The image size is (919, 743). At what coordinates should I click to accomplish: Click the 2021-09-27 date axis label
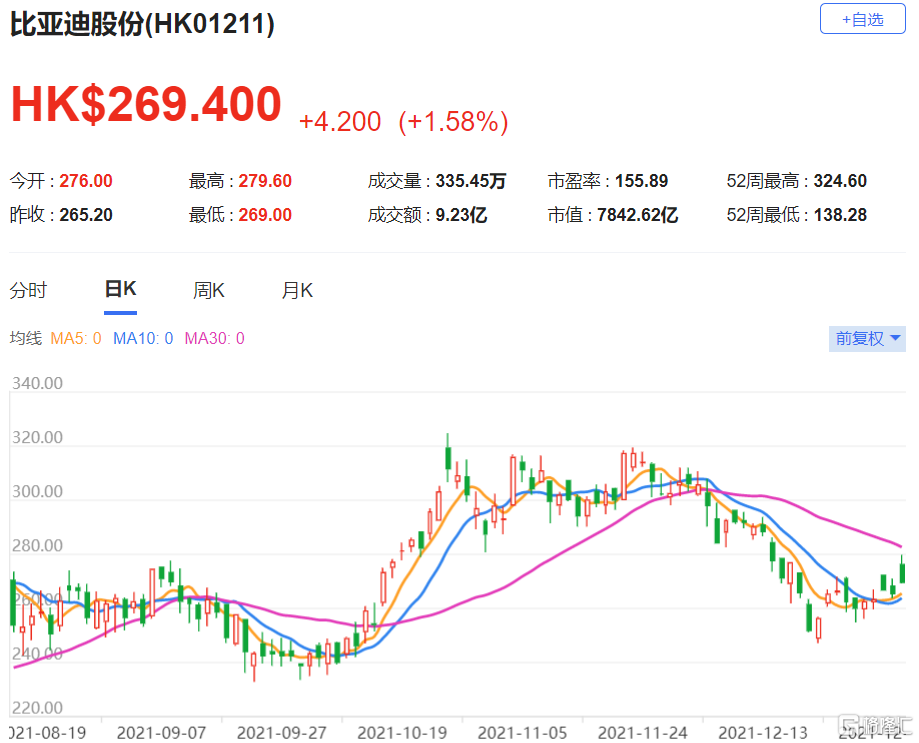[282, 732]
